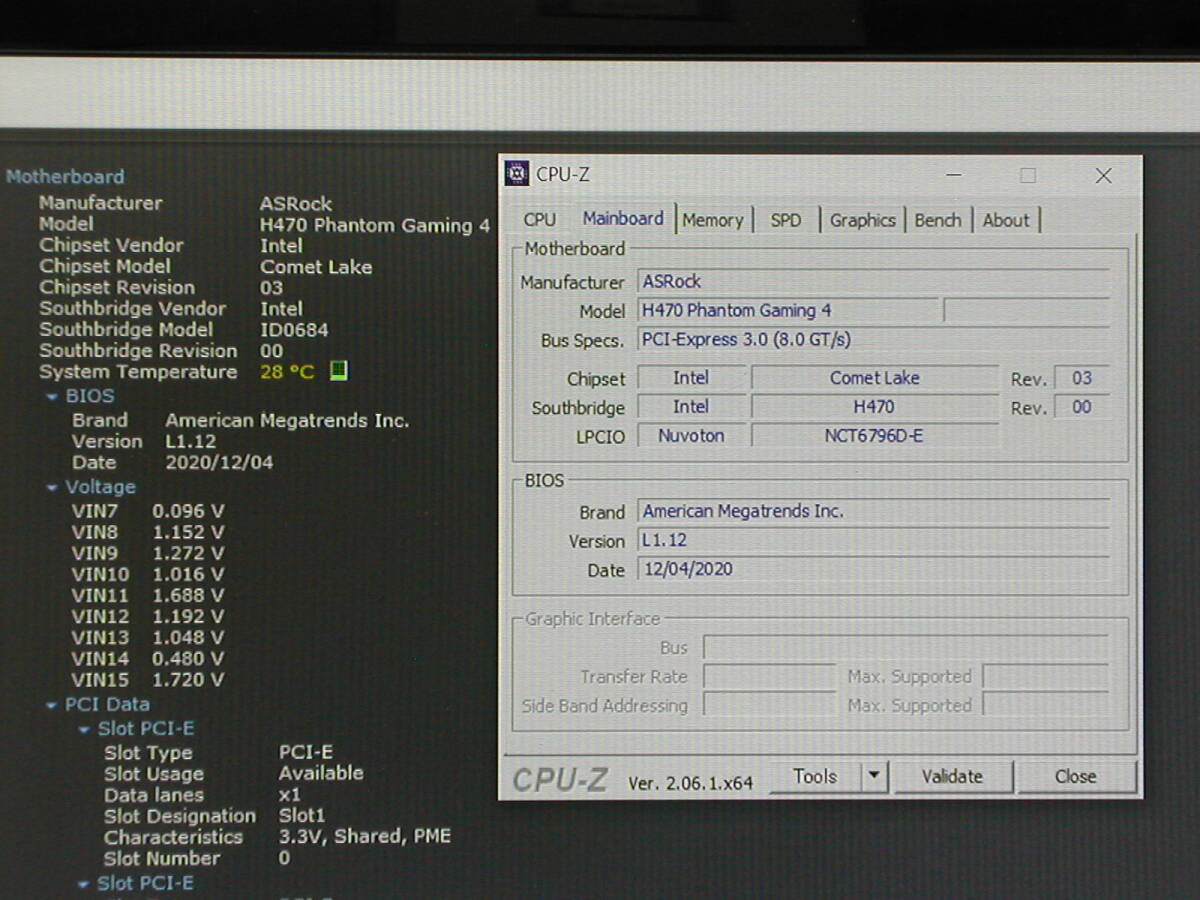This screenshot has height=900, width=1200.
Task: Click the VIN9 1.272 V row
Action: tap(147, 554)
